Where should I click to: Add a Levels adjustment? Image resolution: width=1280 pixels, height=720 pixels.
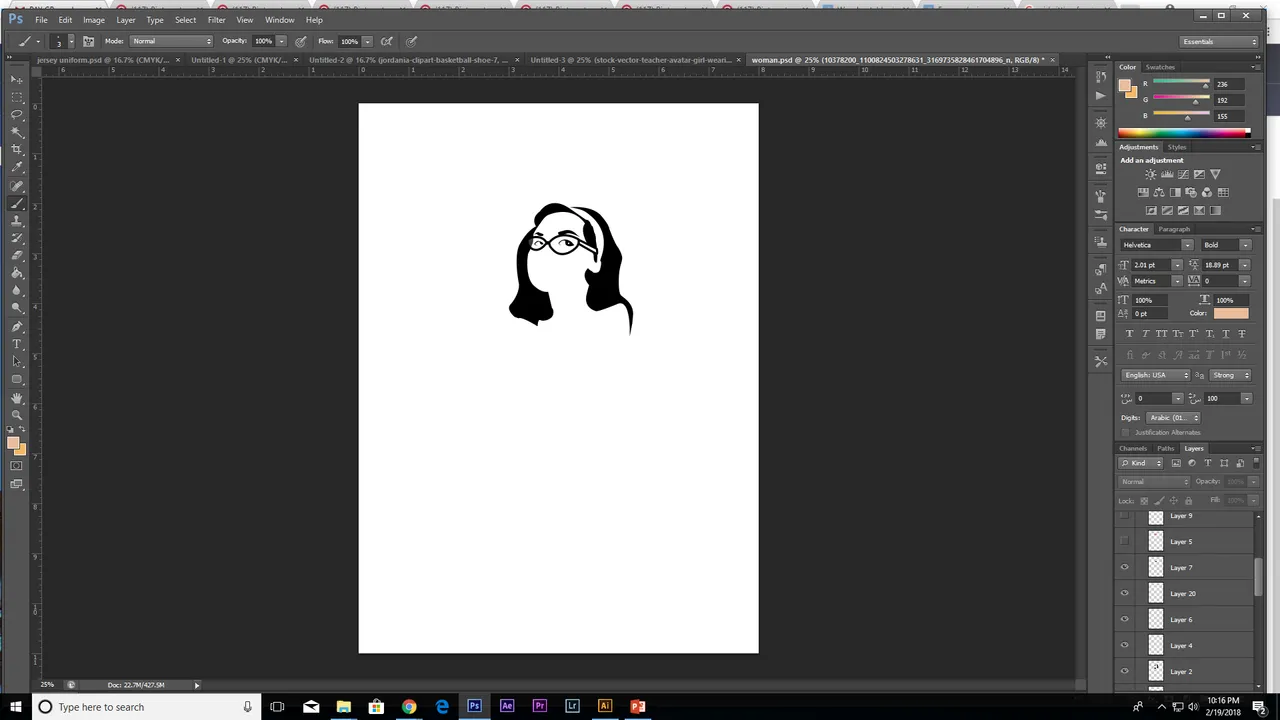tap(1167, 174)
